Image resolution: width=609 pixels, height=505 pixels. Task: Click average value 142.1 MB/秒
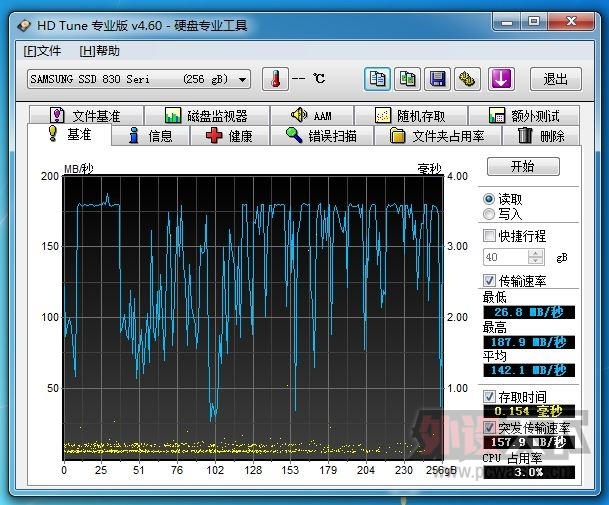click(x=529, y=370)
